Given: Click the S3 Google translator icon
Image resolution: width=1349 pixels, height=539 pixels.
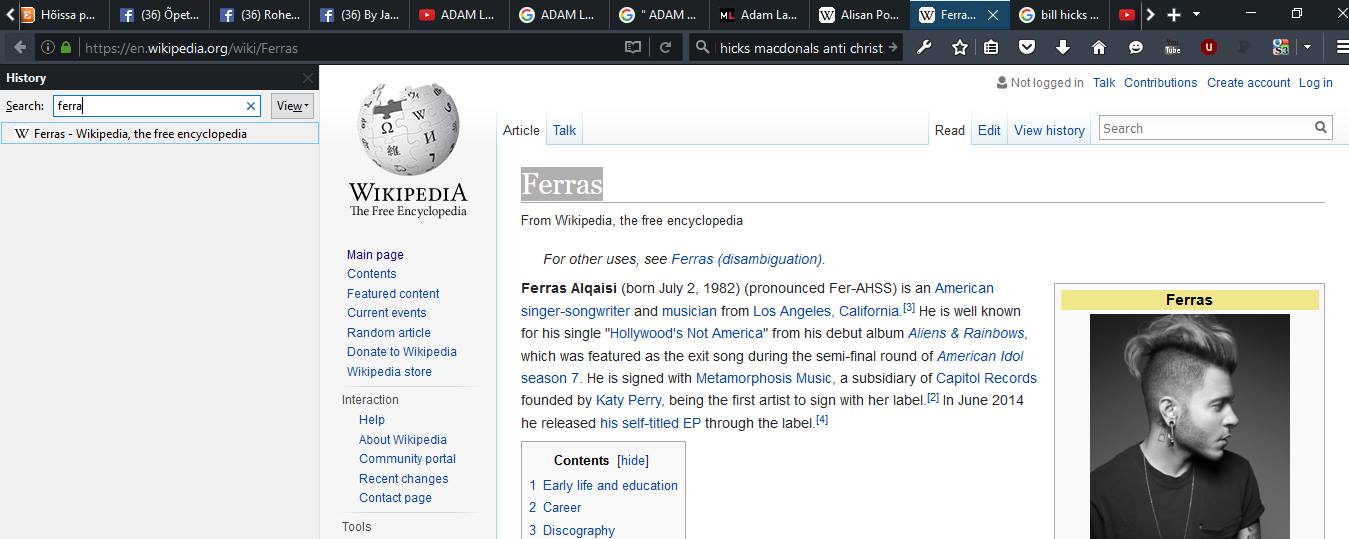Looking at the screenshot, I should [x=1280, y=47].
